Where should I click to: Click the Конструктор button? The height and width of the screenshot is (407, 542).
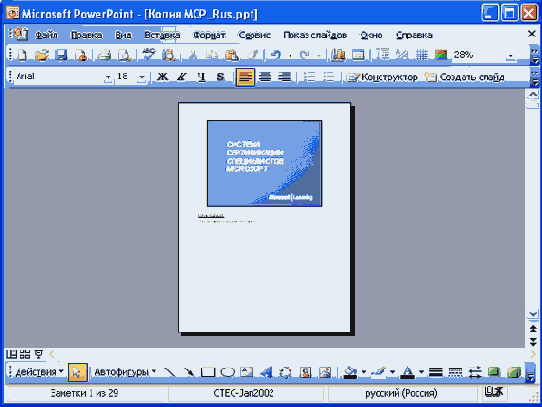[382, 77]
